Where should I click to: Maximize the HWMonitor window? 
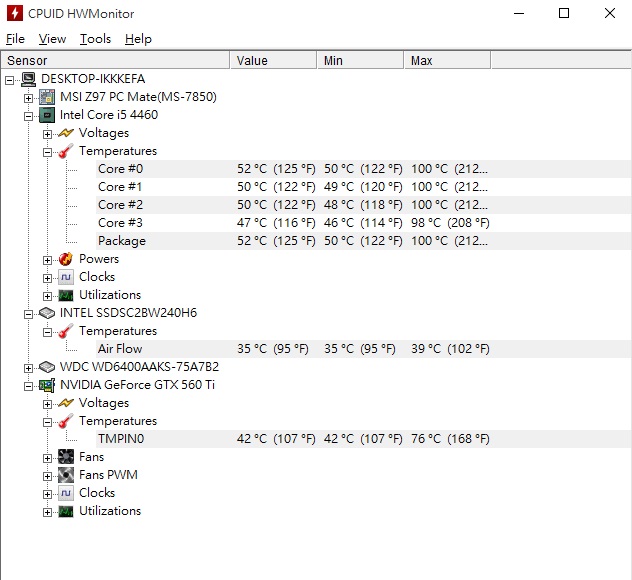click(564, 13)
